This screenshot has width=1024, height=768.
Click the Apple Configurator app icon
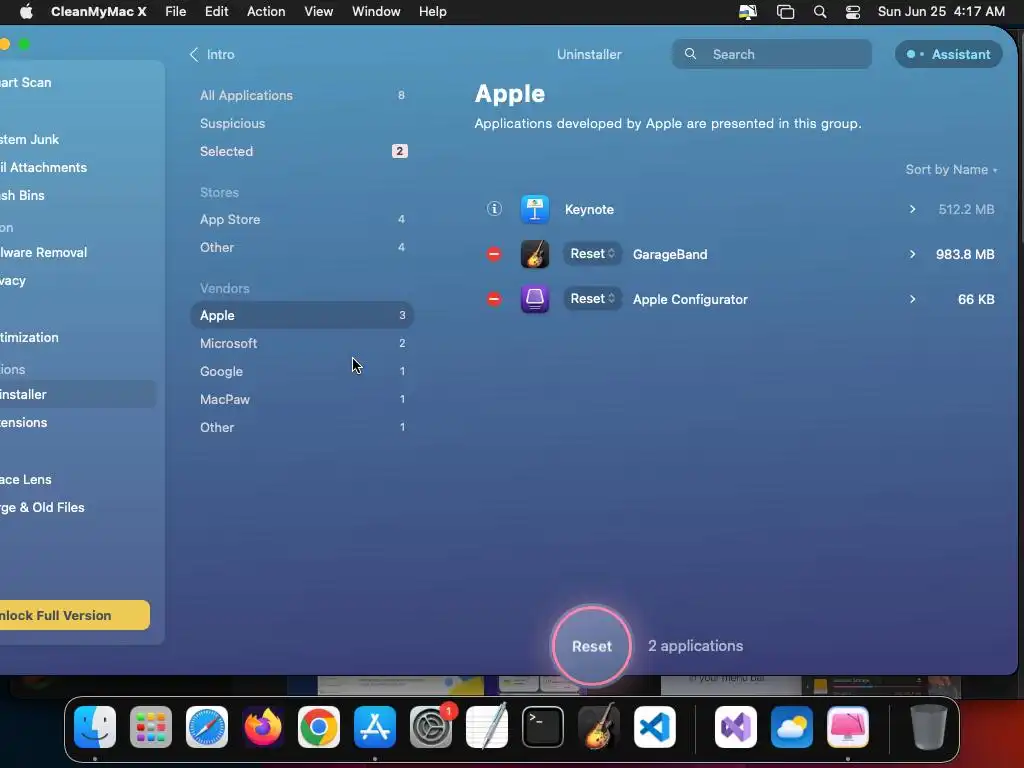[534, 299]
